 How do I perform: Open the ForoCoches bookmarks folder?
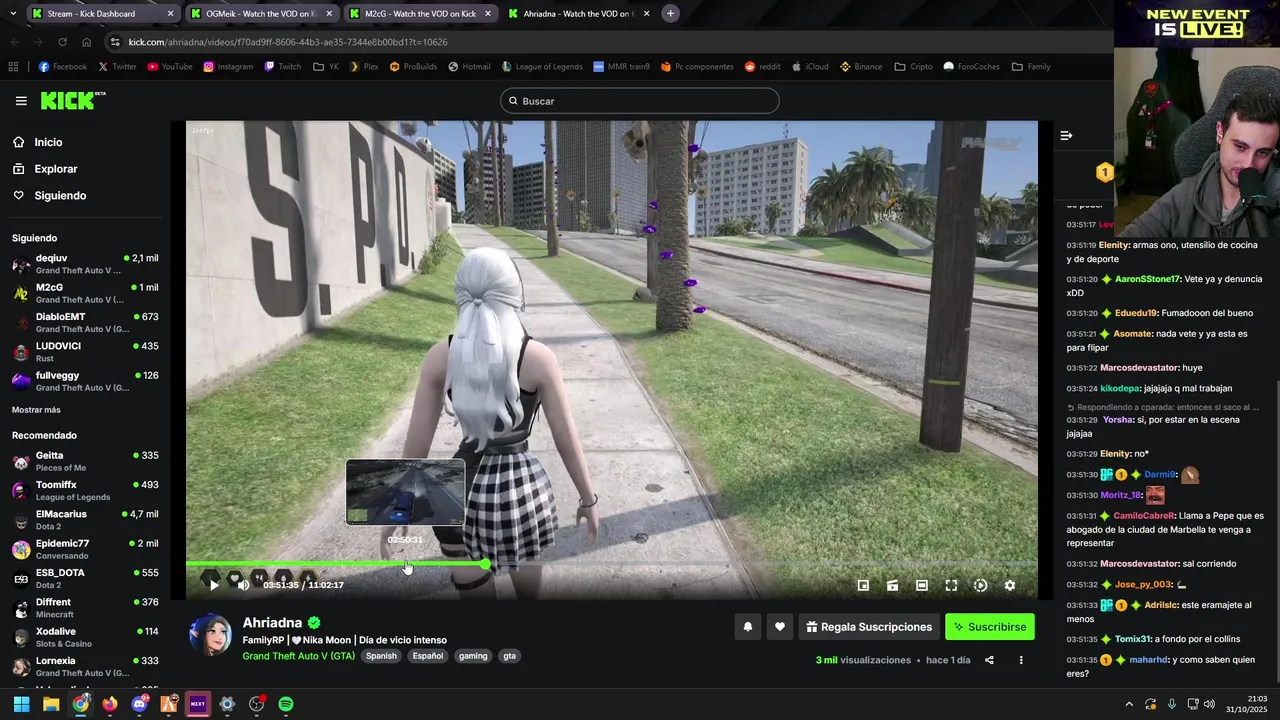pos(971,67)
